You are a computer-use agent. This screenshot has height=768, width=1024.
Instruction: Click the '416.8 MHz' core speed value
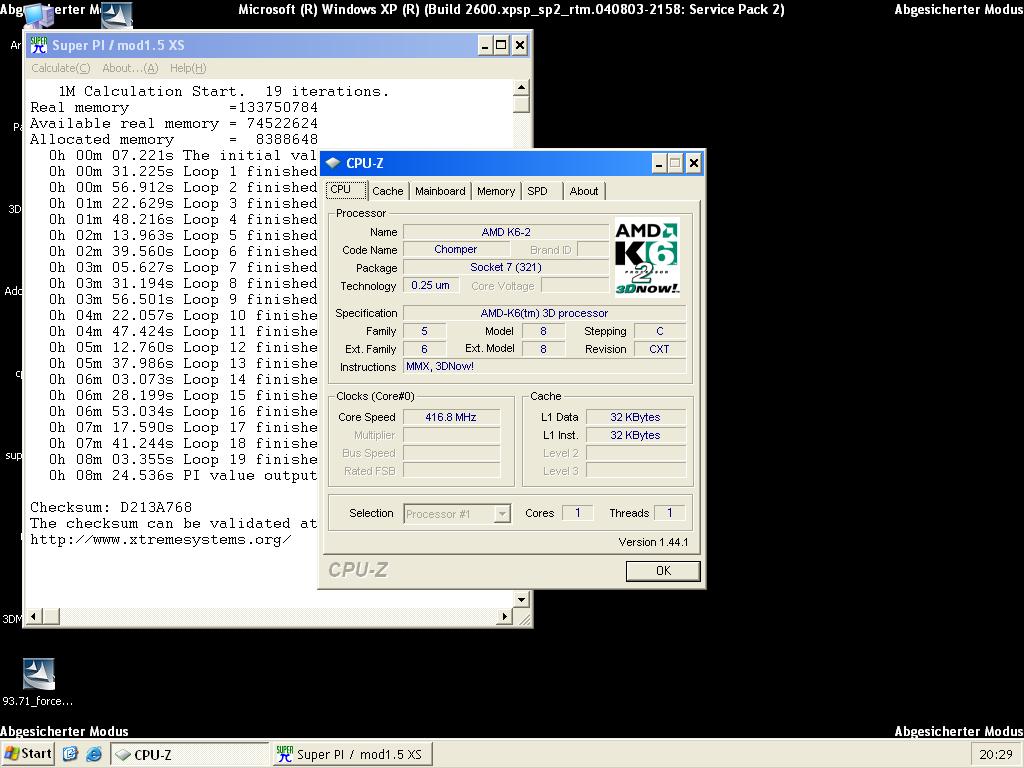click(451, 417)
